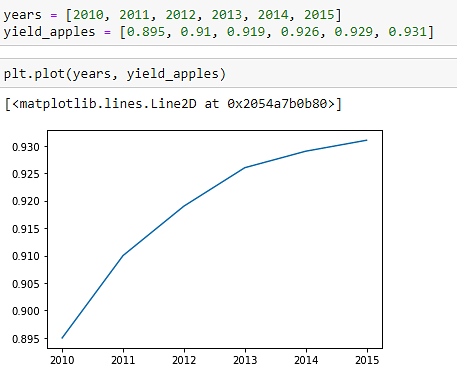Click the Line2D output text
Viewport: 457px width, 388px height.
[x=173, y=104]
